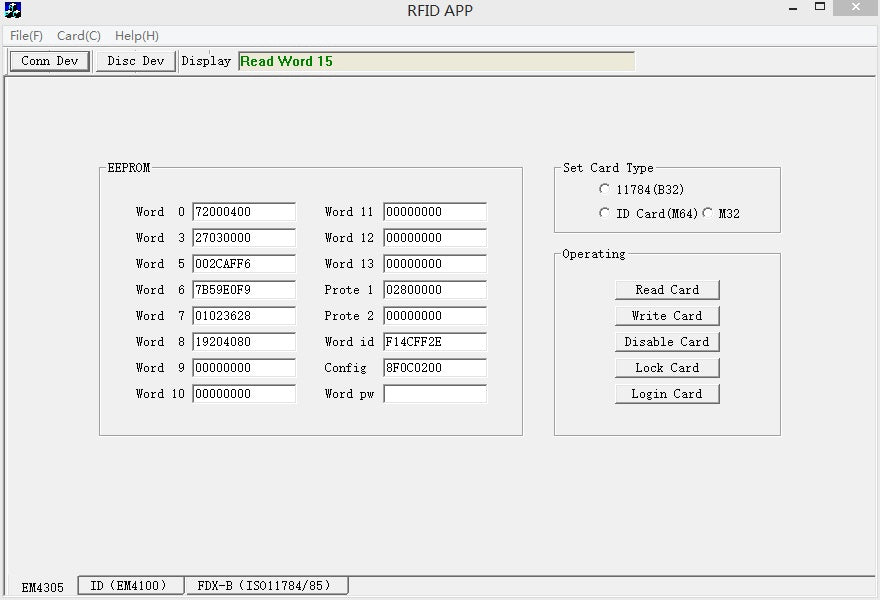Click the Read Card button
Viewport: 880px width, 600px height.
667,290
